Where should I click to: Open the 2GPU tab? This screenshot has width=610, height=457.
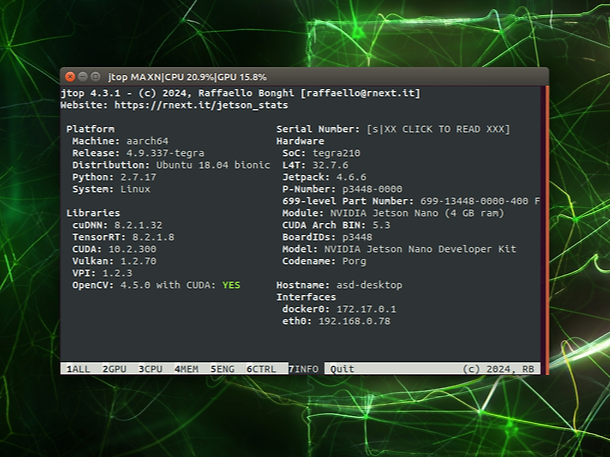(x=114, y=369)
